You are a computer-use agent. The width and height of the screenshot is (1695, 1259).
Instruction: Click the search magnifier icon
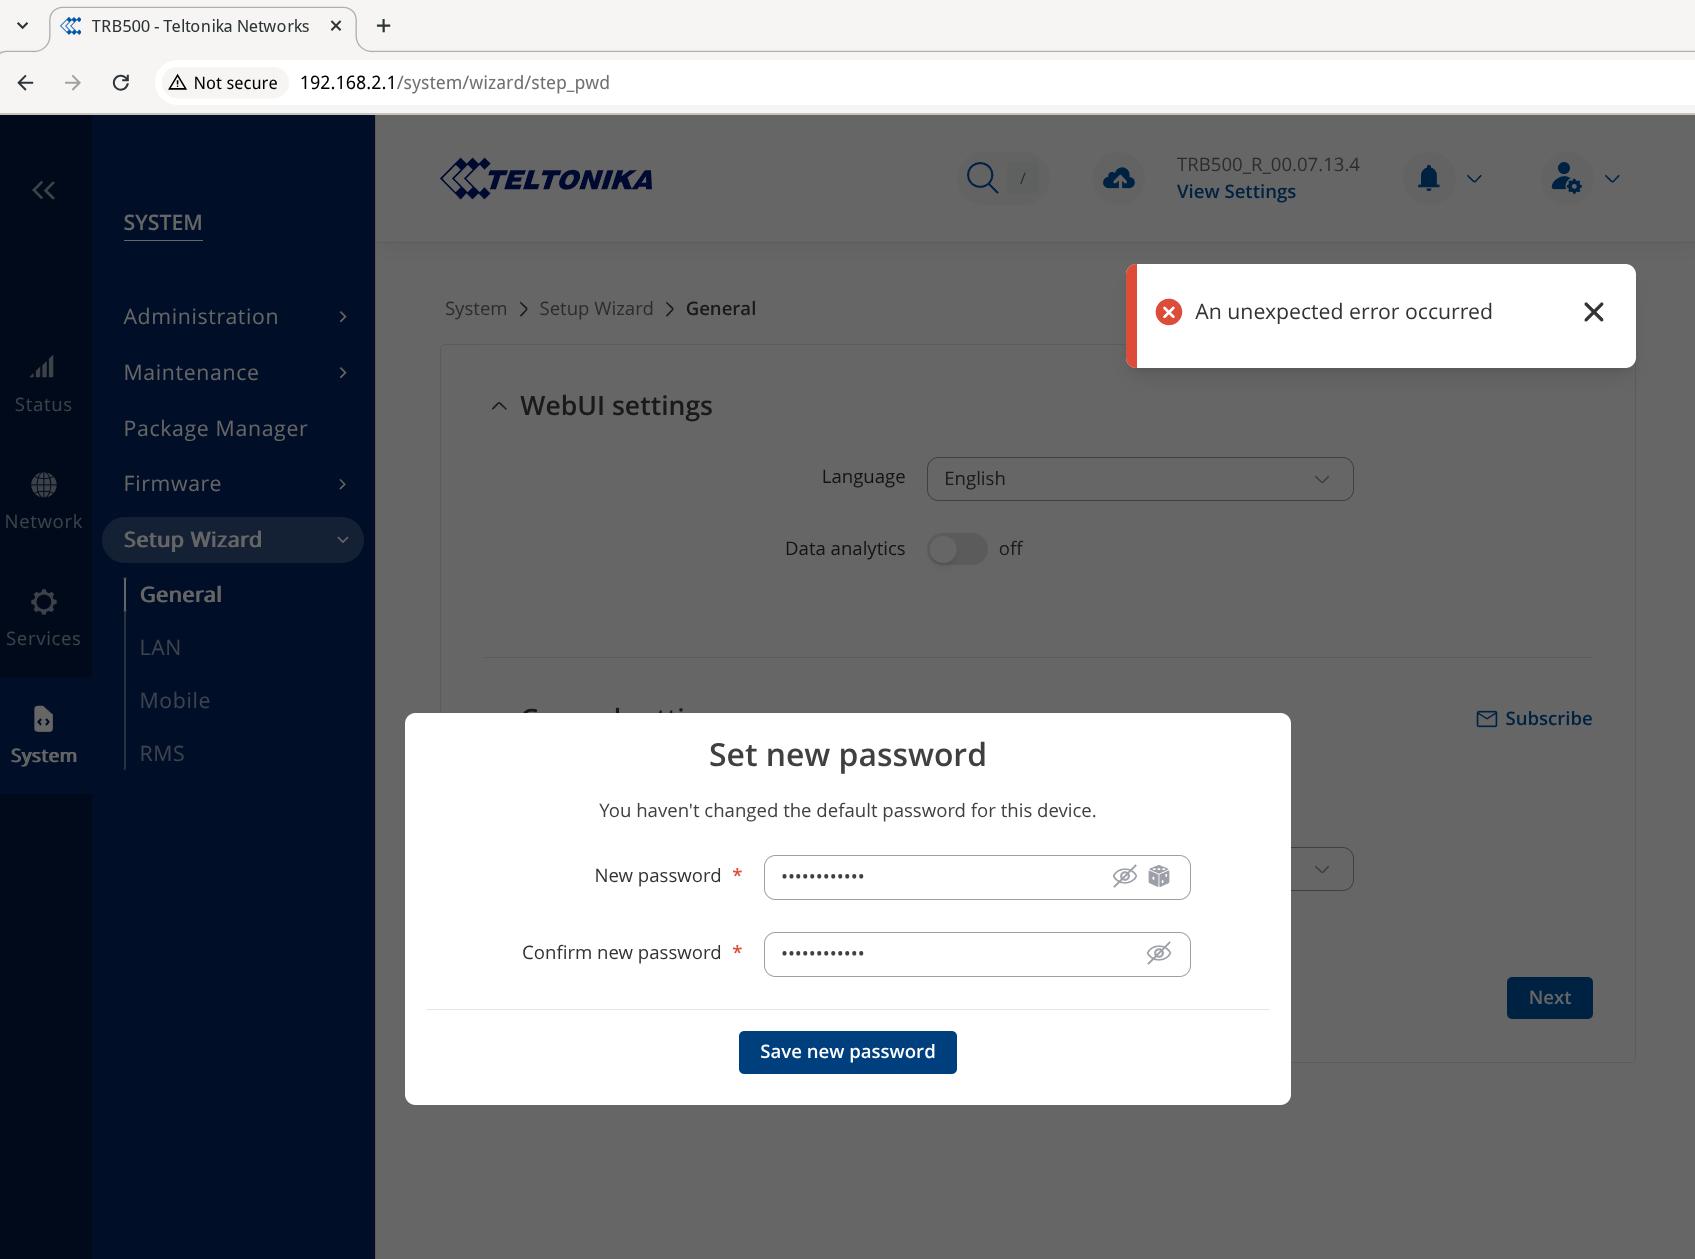982,178
